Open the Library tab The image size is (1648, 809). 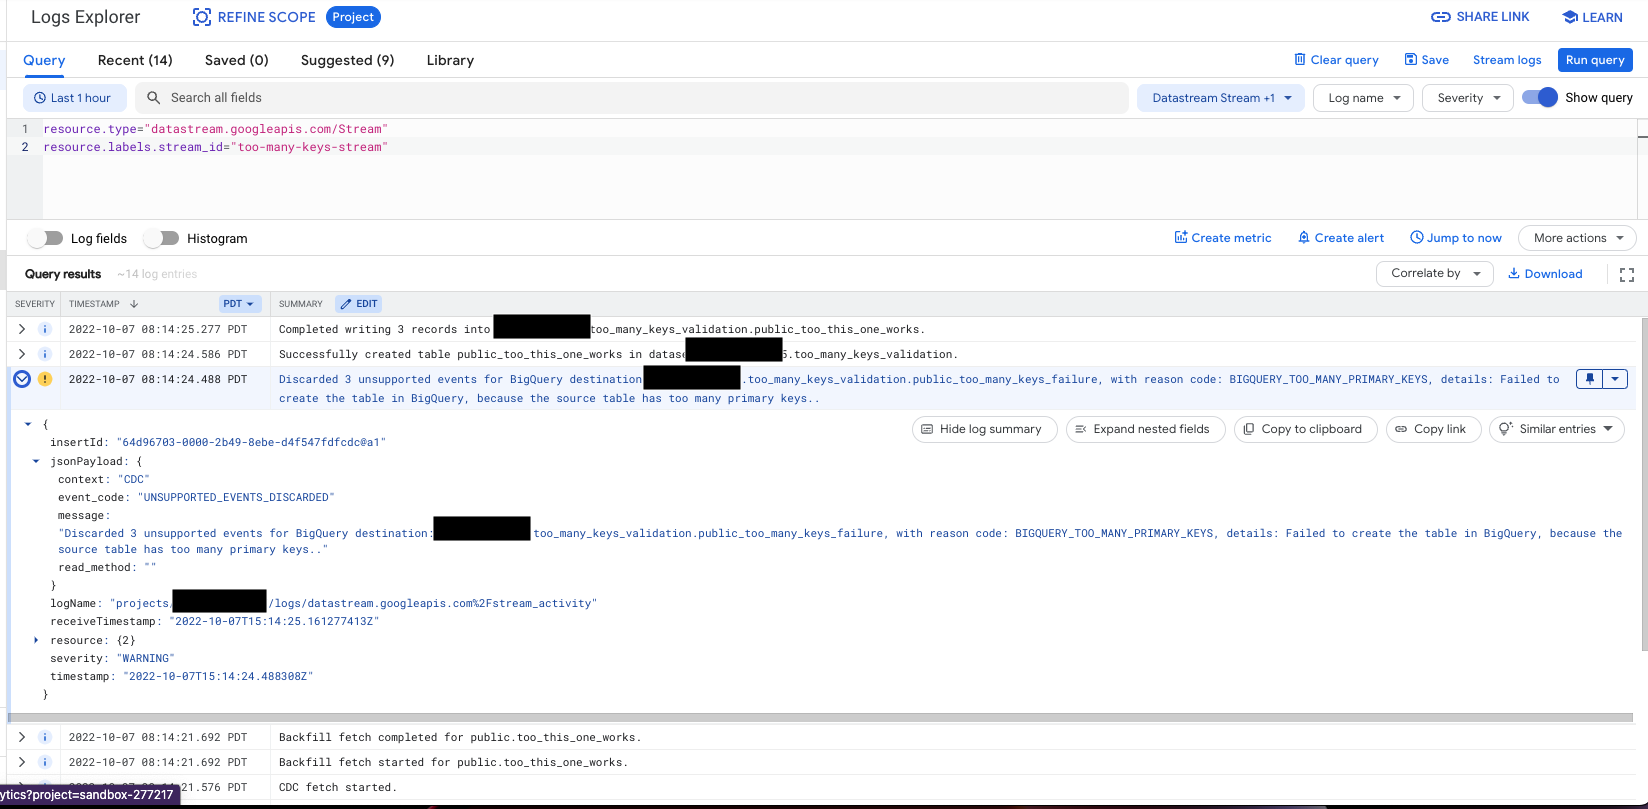[450, 60]
